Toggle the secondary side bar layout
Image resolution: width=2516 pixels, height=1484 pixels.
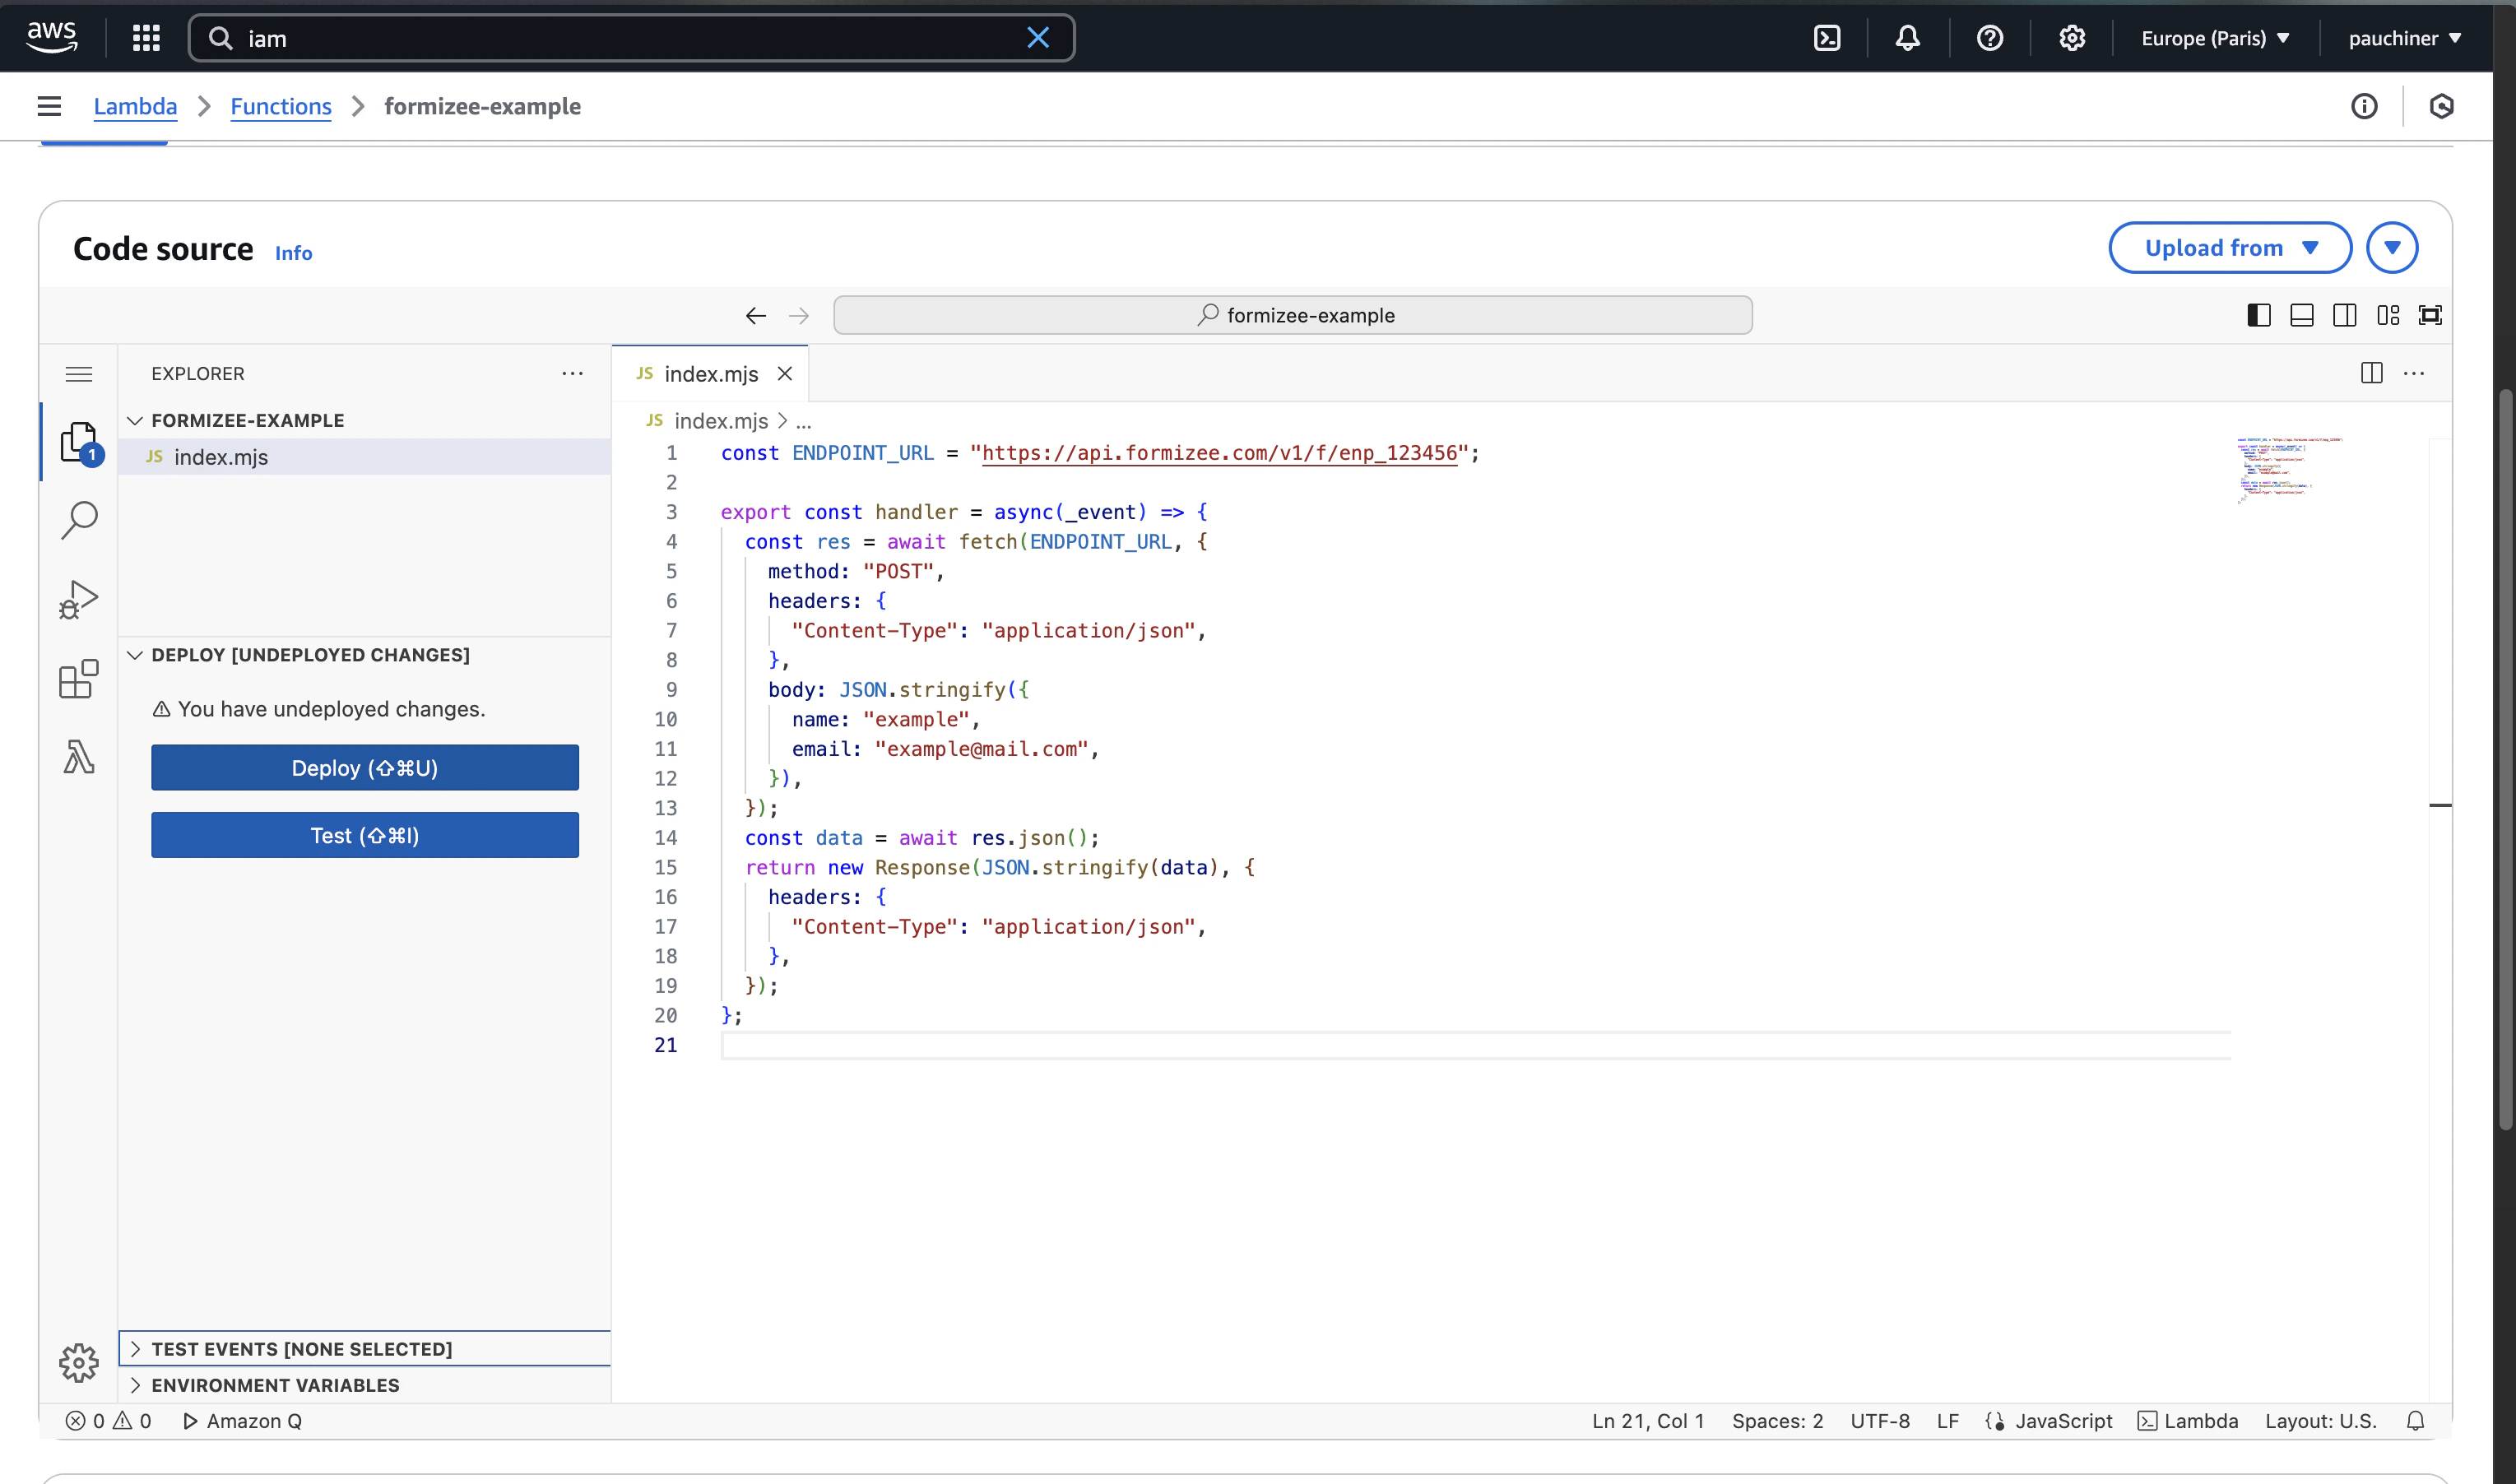point(2345,316)
